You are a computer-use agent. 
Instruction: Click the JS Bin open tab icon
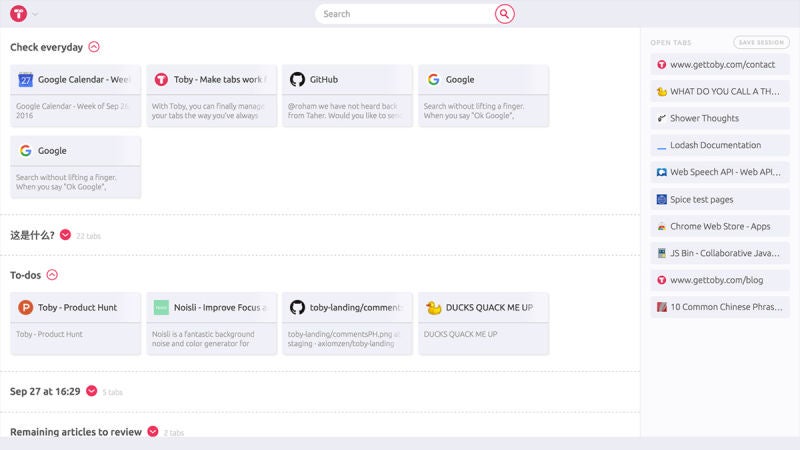661,254
